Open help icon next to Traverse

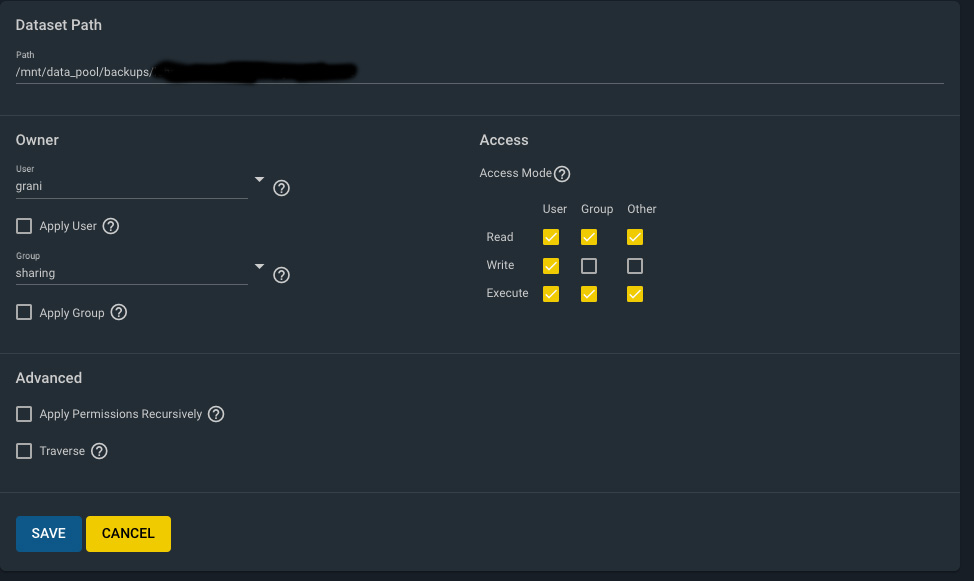click(99, 451)
